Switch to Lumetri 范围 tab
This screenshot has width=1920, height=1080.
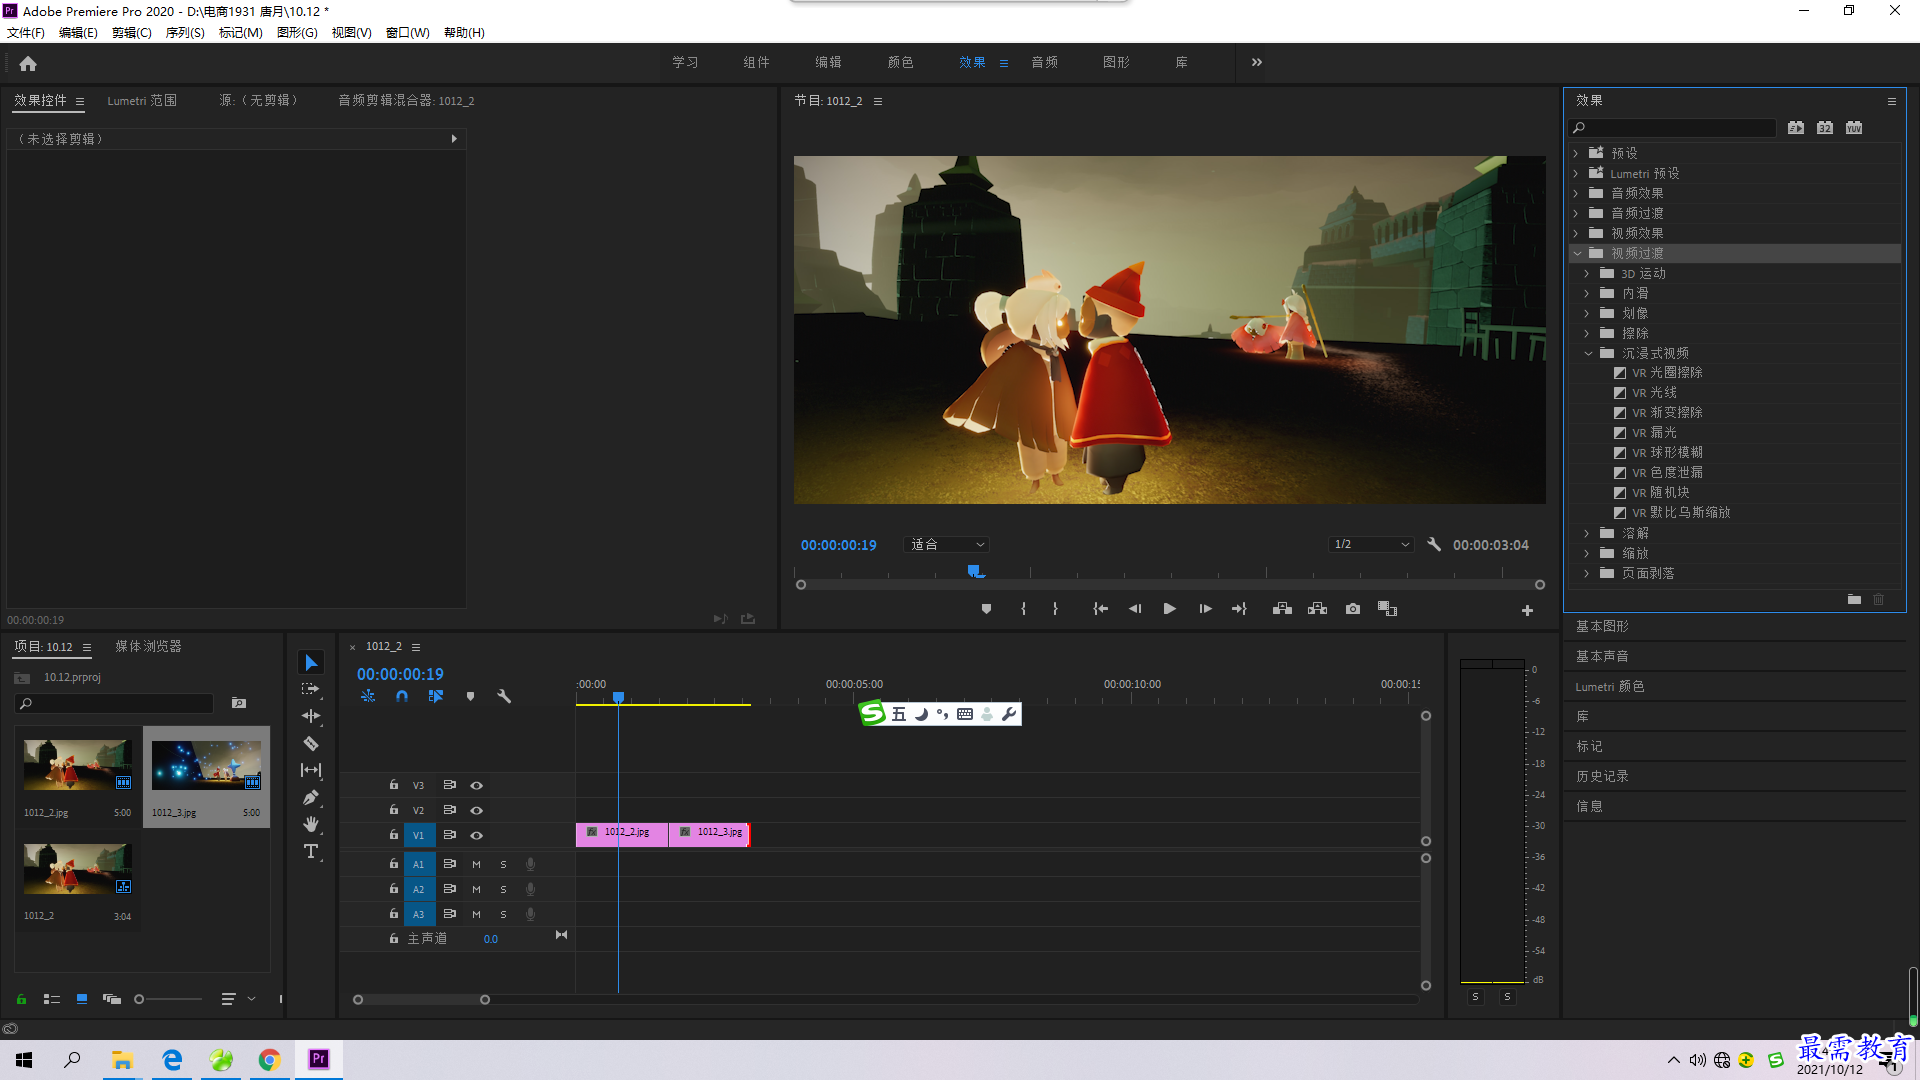[x=142, y=100]
